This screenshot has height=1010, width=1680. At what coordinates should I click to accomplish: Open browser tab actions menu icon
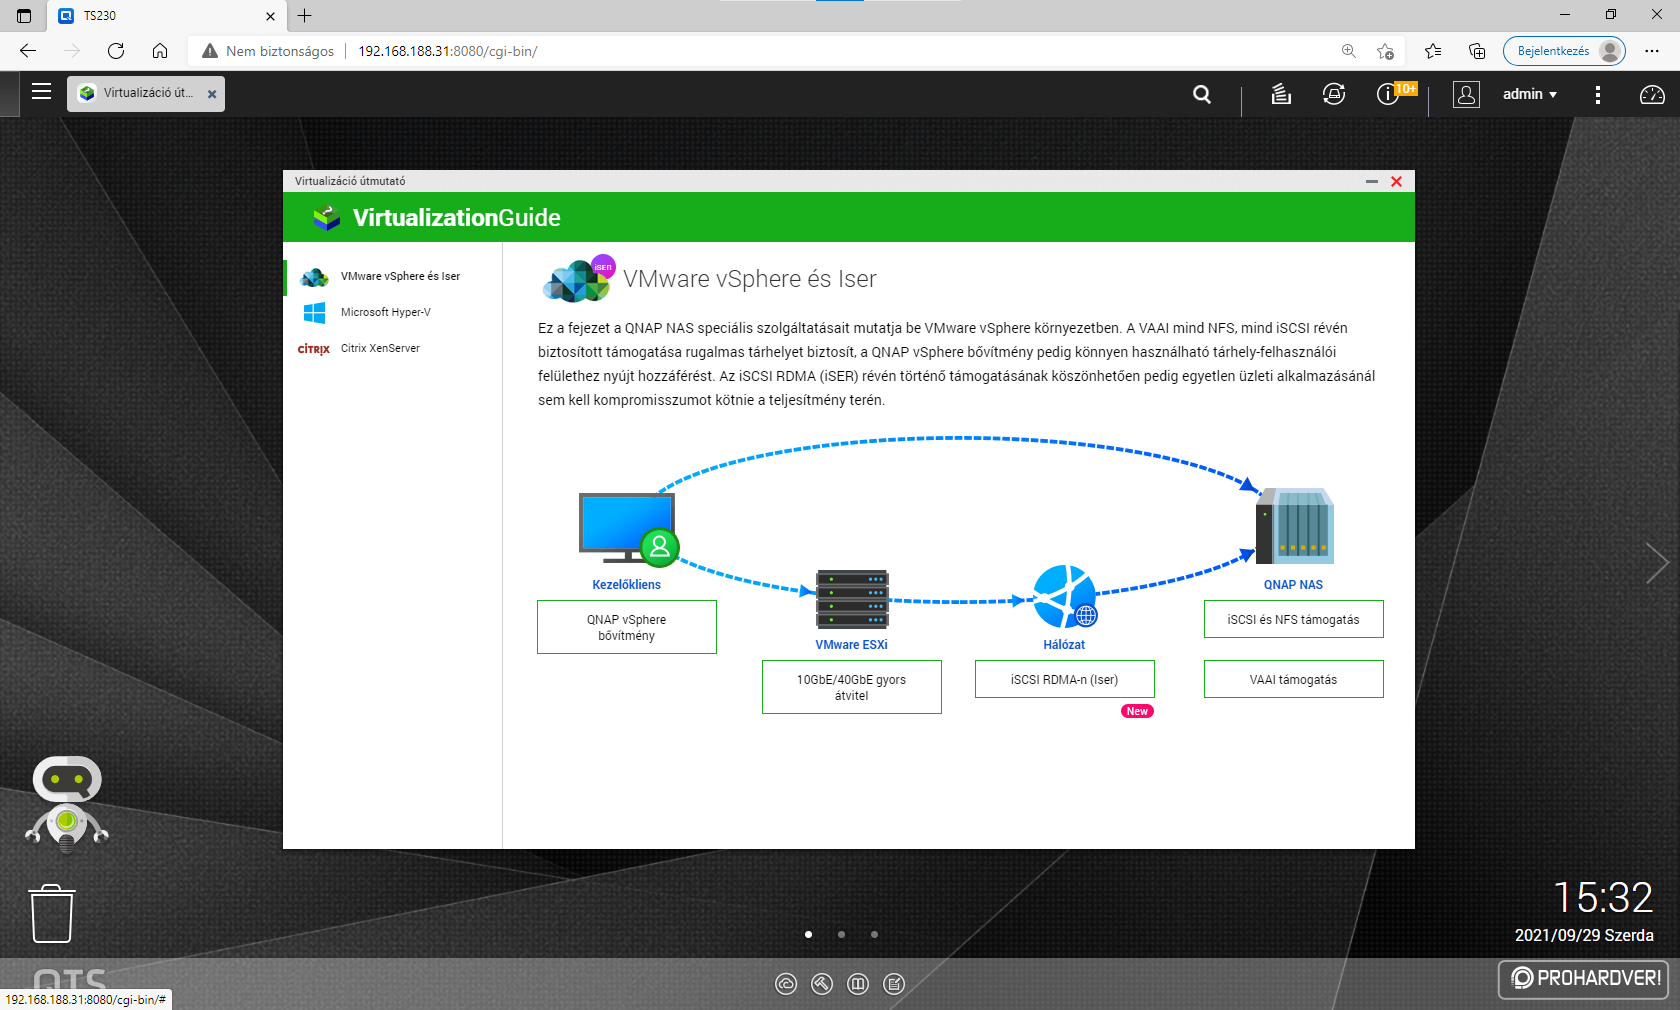tap(24, 16)
